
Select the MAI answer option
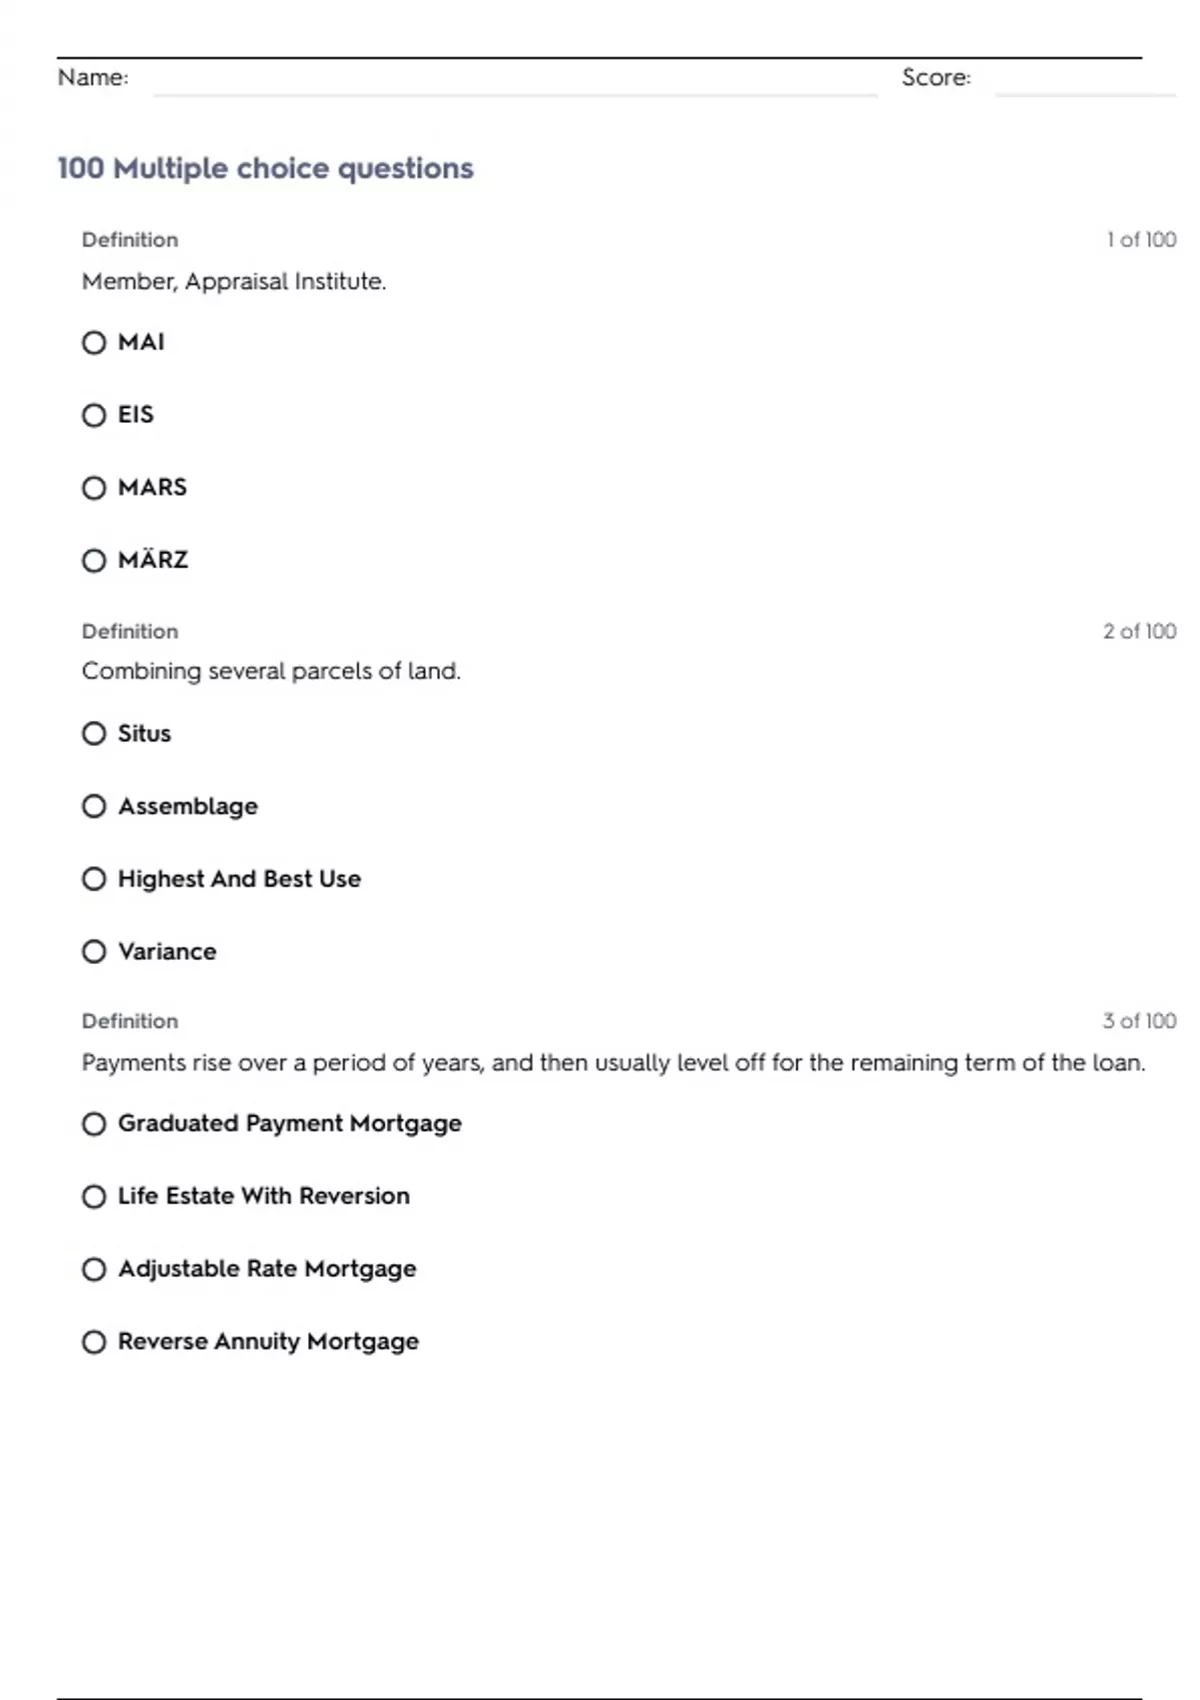coord(94,343)
